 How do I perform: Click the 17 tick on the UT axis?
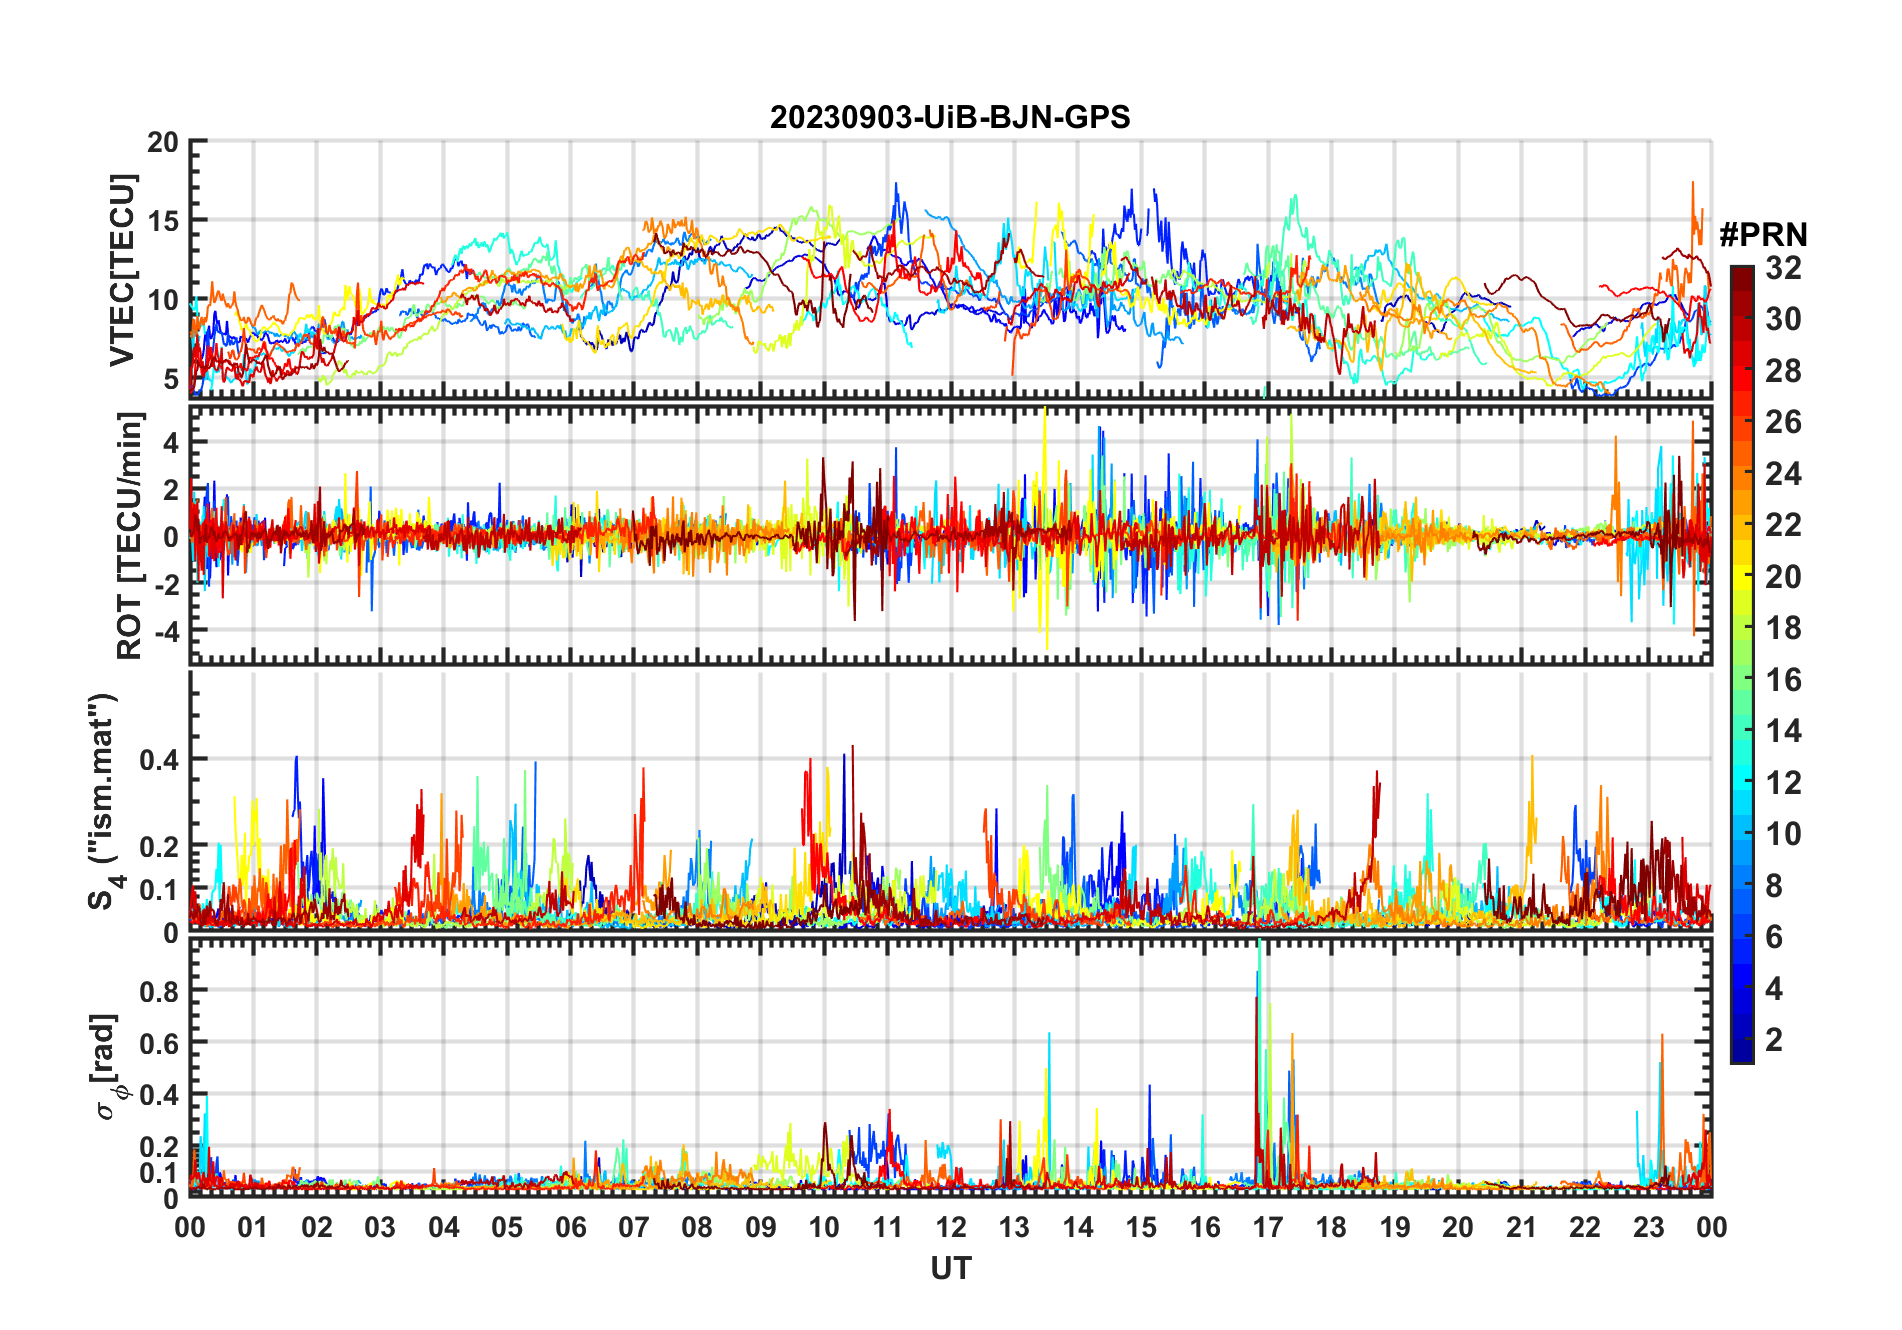coord(1268,1227)
